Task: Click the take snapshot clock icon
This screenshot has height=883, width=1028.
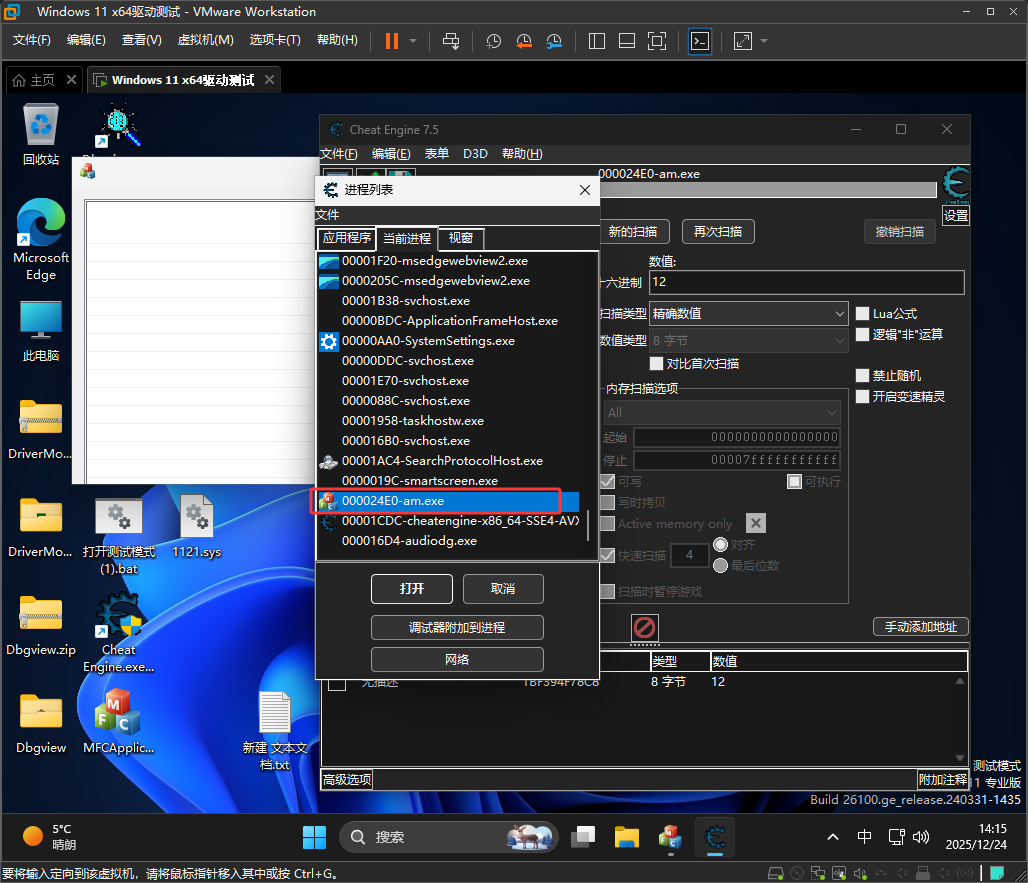Action: [x=493, y=41]
